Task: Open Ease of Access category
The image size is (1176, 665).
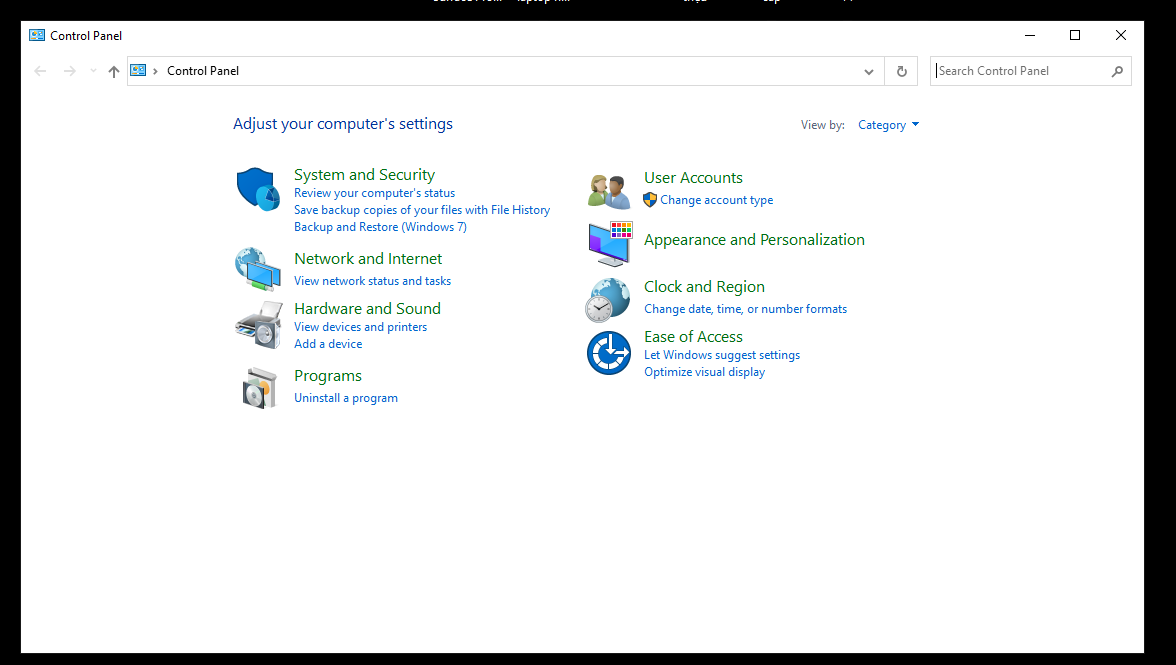Action: point(693,337)
